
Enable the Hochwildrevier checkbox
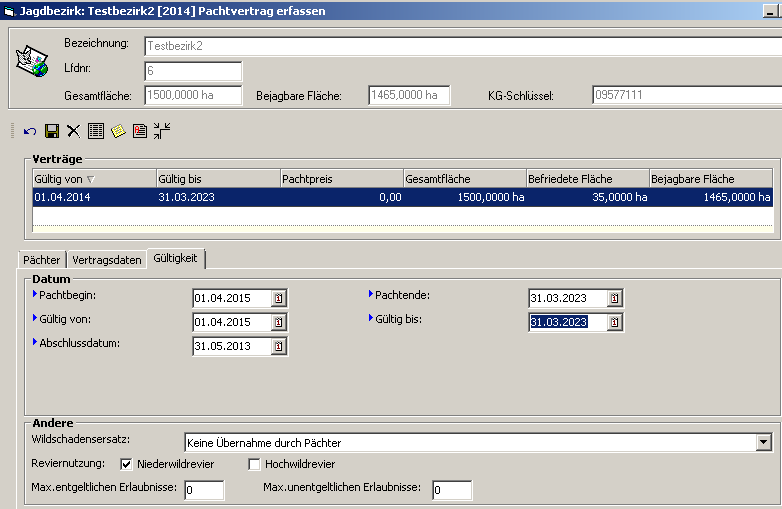click(x=254, y=464)
